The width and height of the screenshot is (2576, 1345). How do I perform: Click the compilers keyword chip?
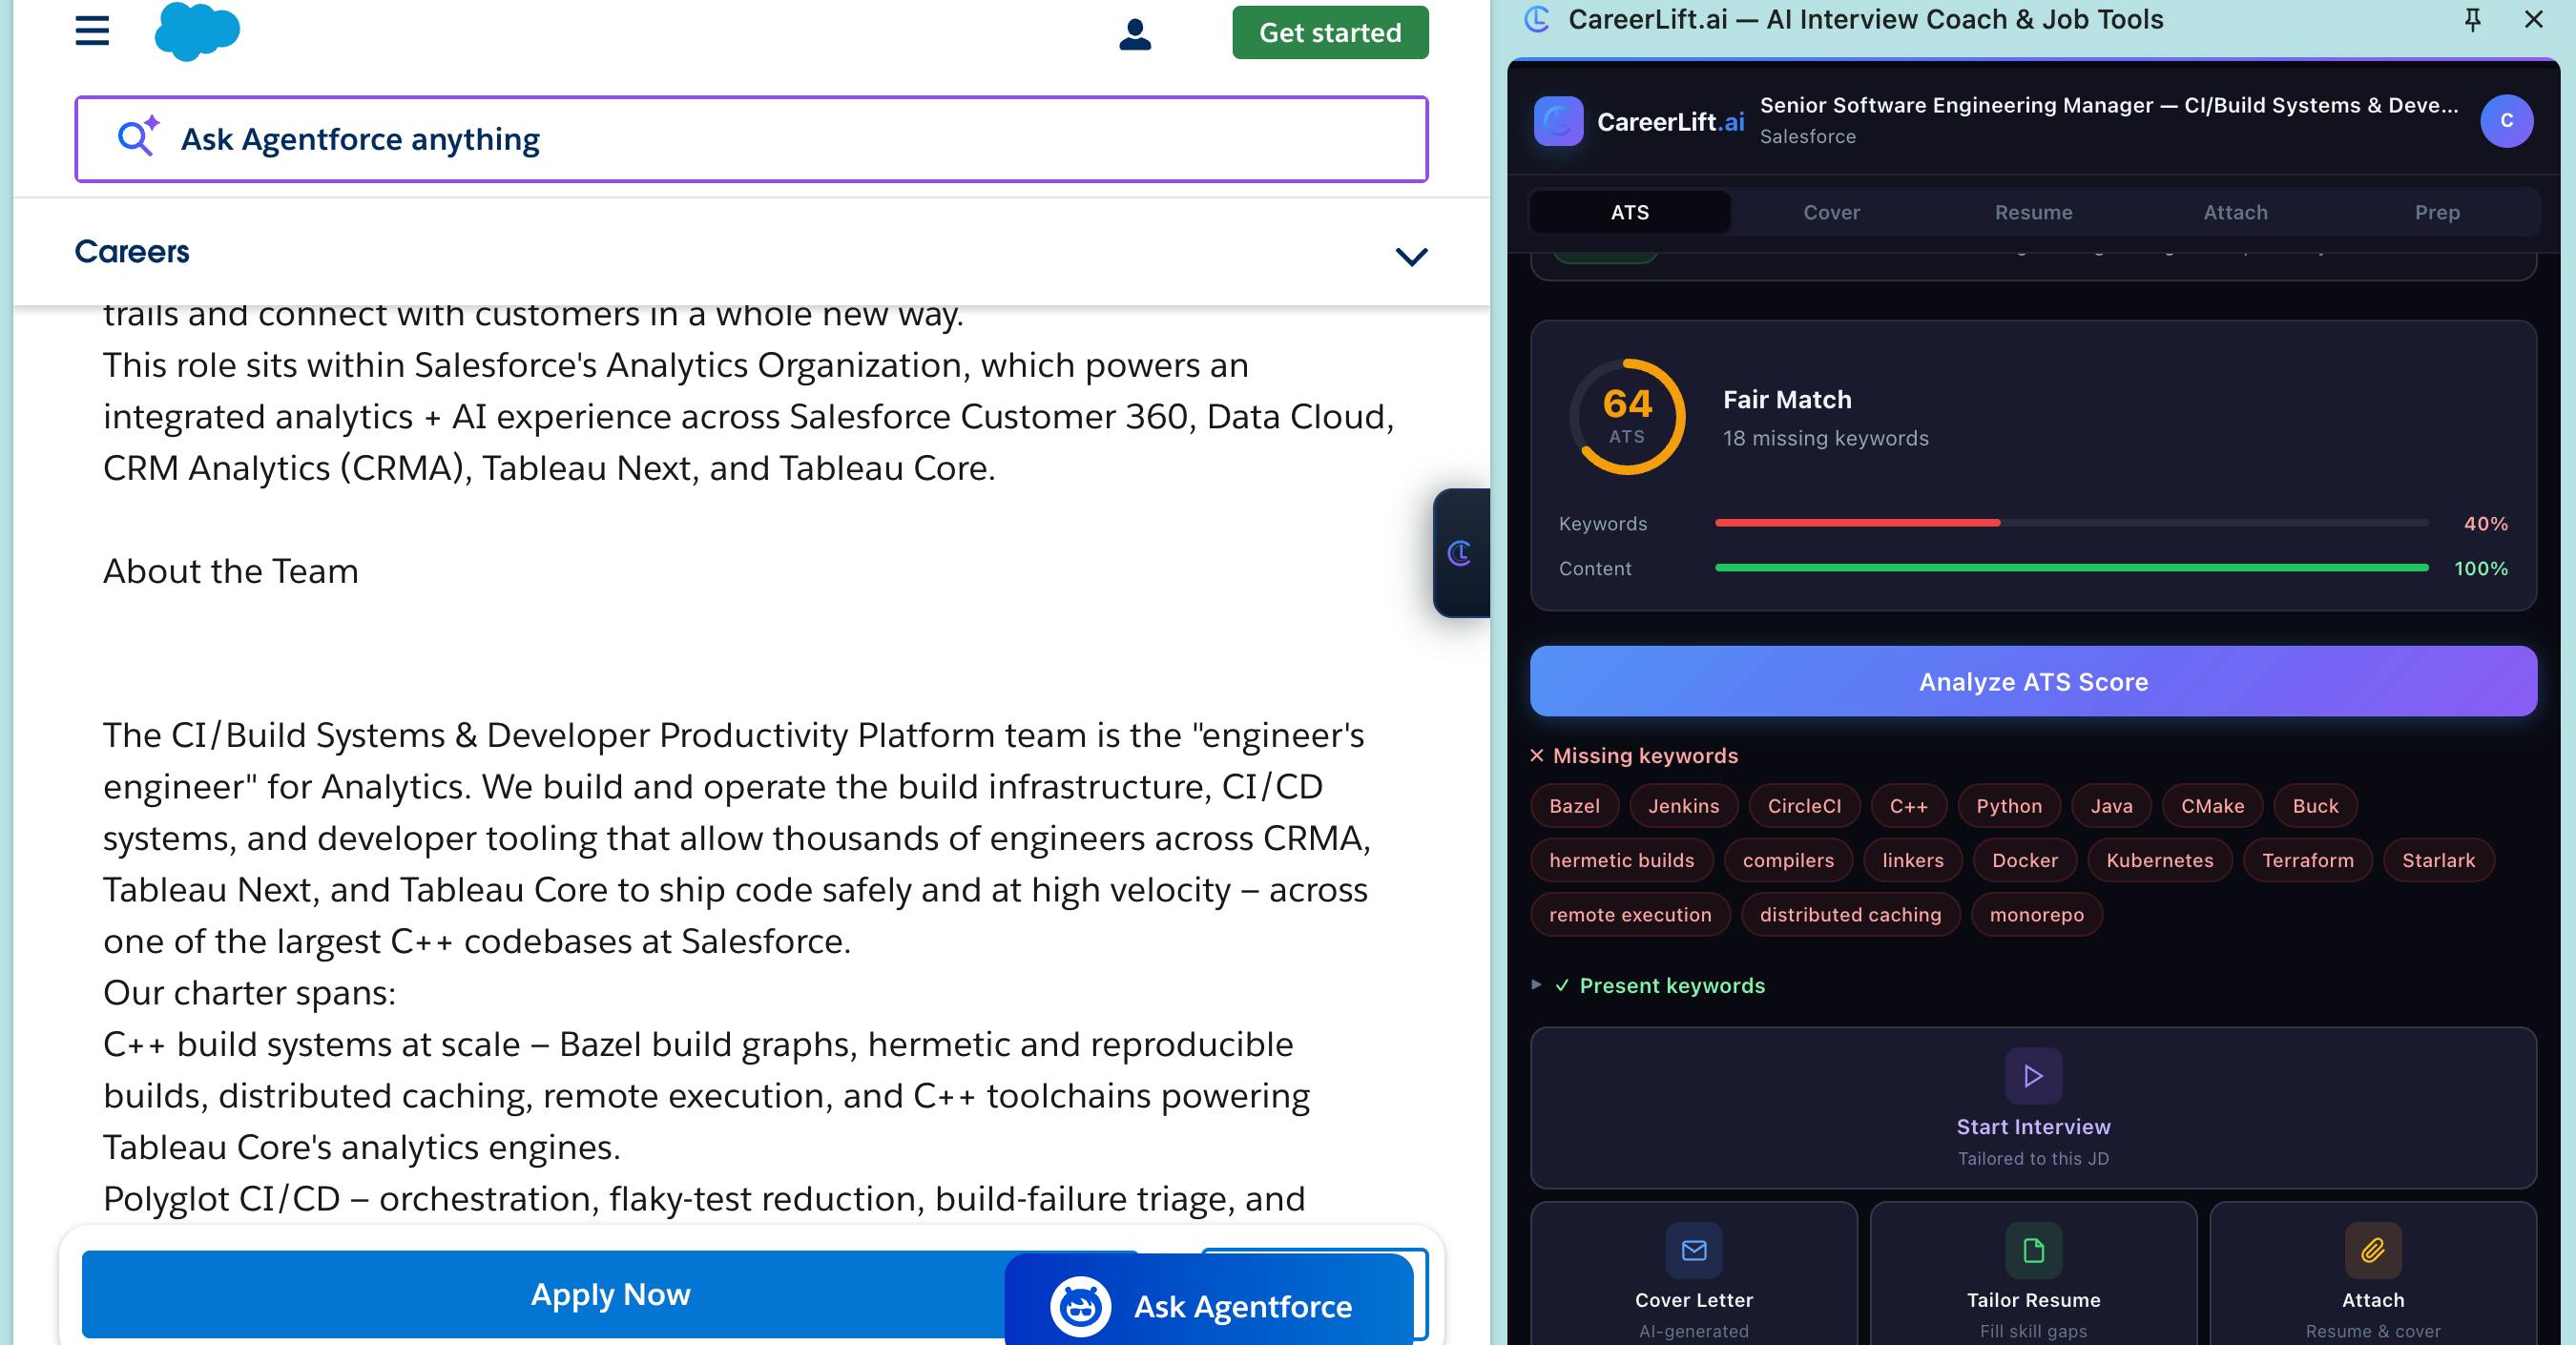(x=1788, y=860)
